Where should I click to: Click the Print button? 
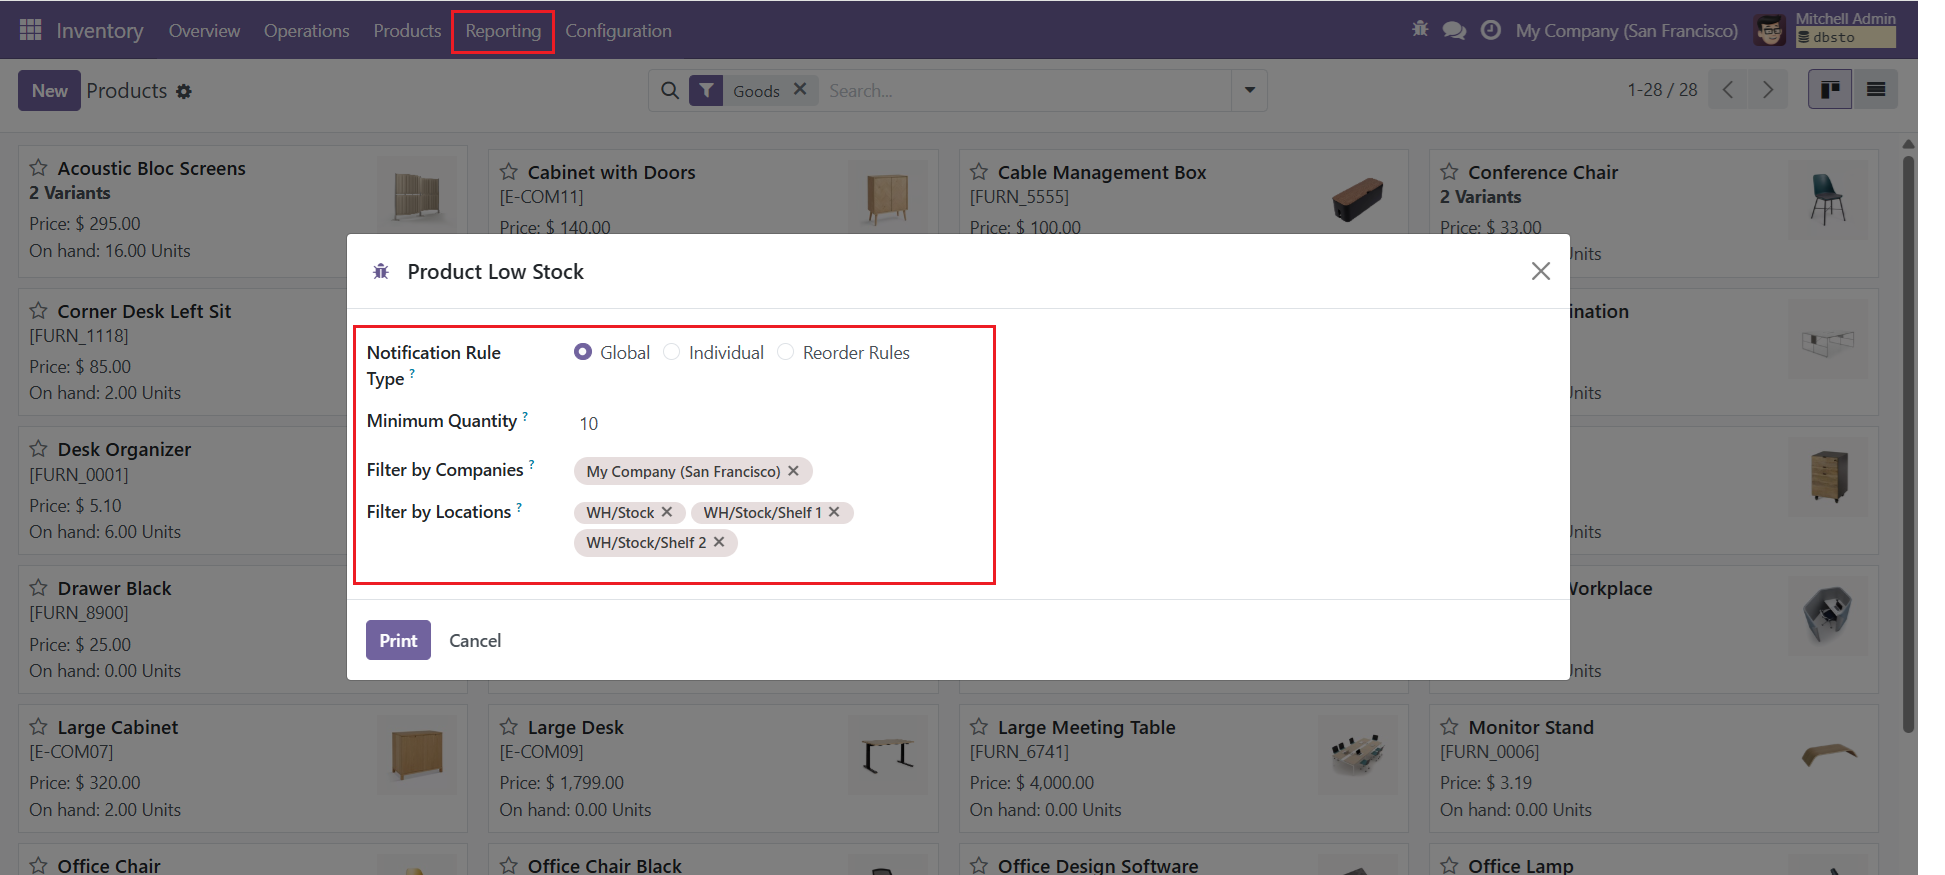pos(398,640)
